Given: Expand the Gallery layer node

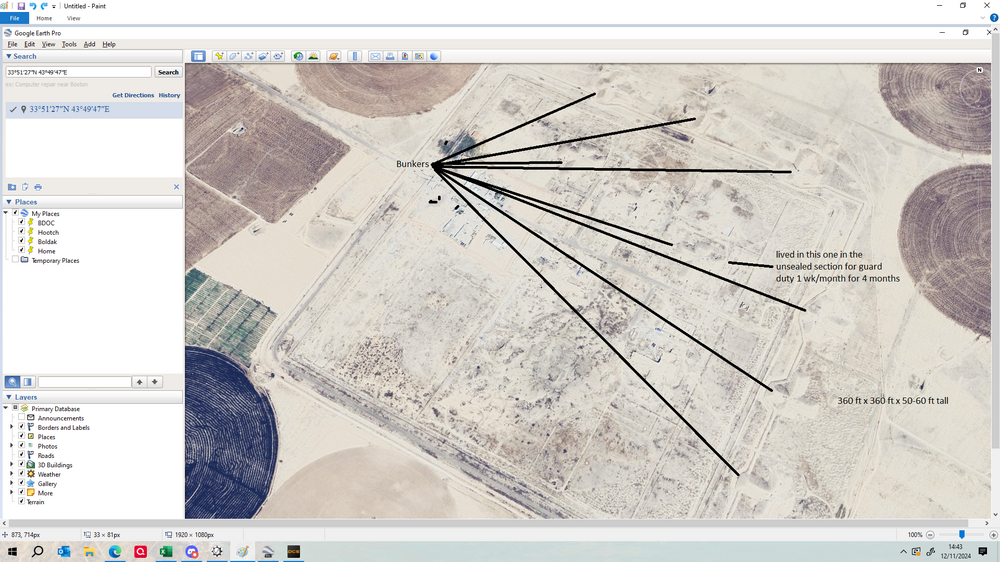Looking at the screenshot, I should coord(11,484).
